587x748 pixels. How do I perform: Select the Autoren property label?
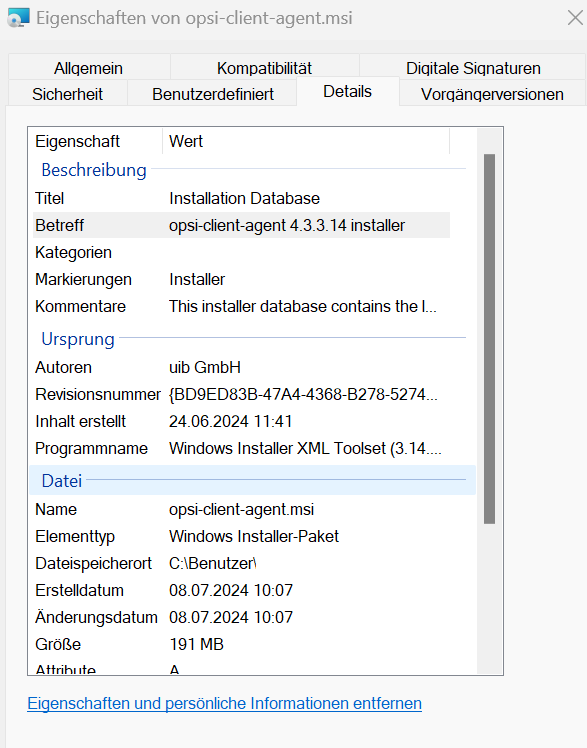point(63,367)
